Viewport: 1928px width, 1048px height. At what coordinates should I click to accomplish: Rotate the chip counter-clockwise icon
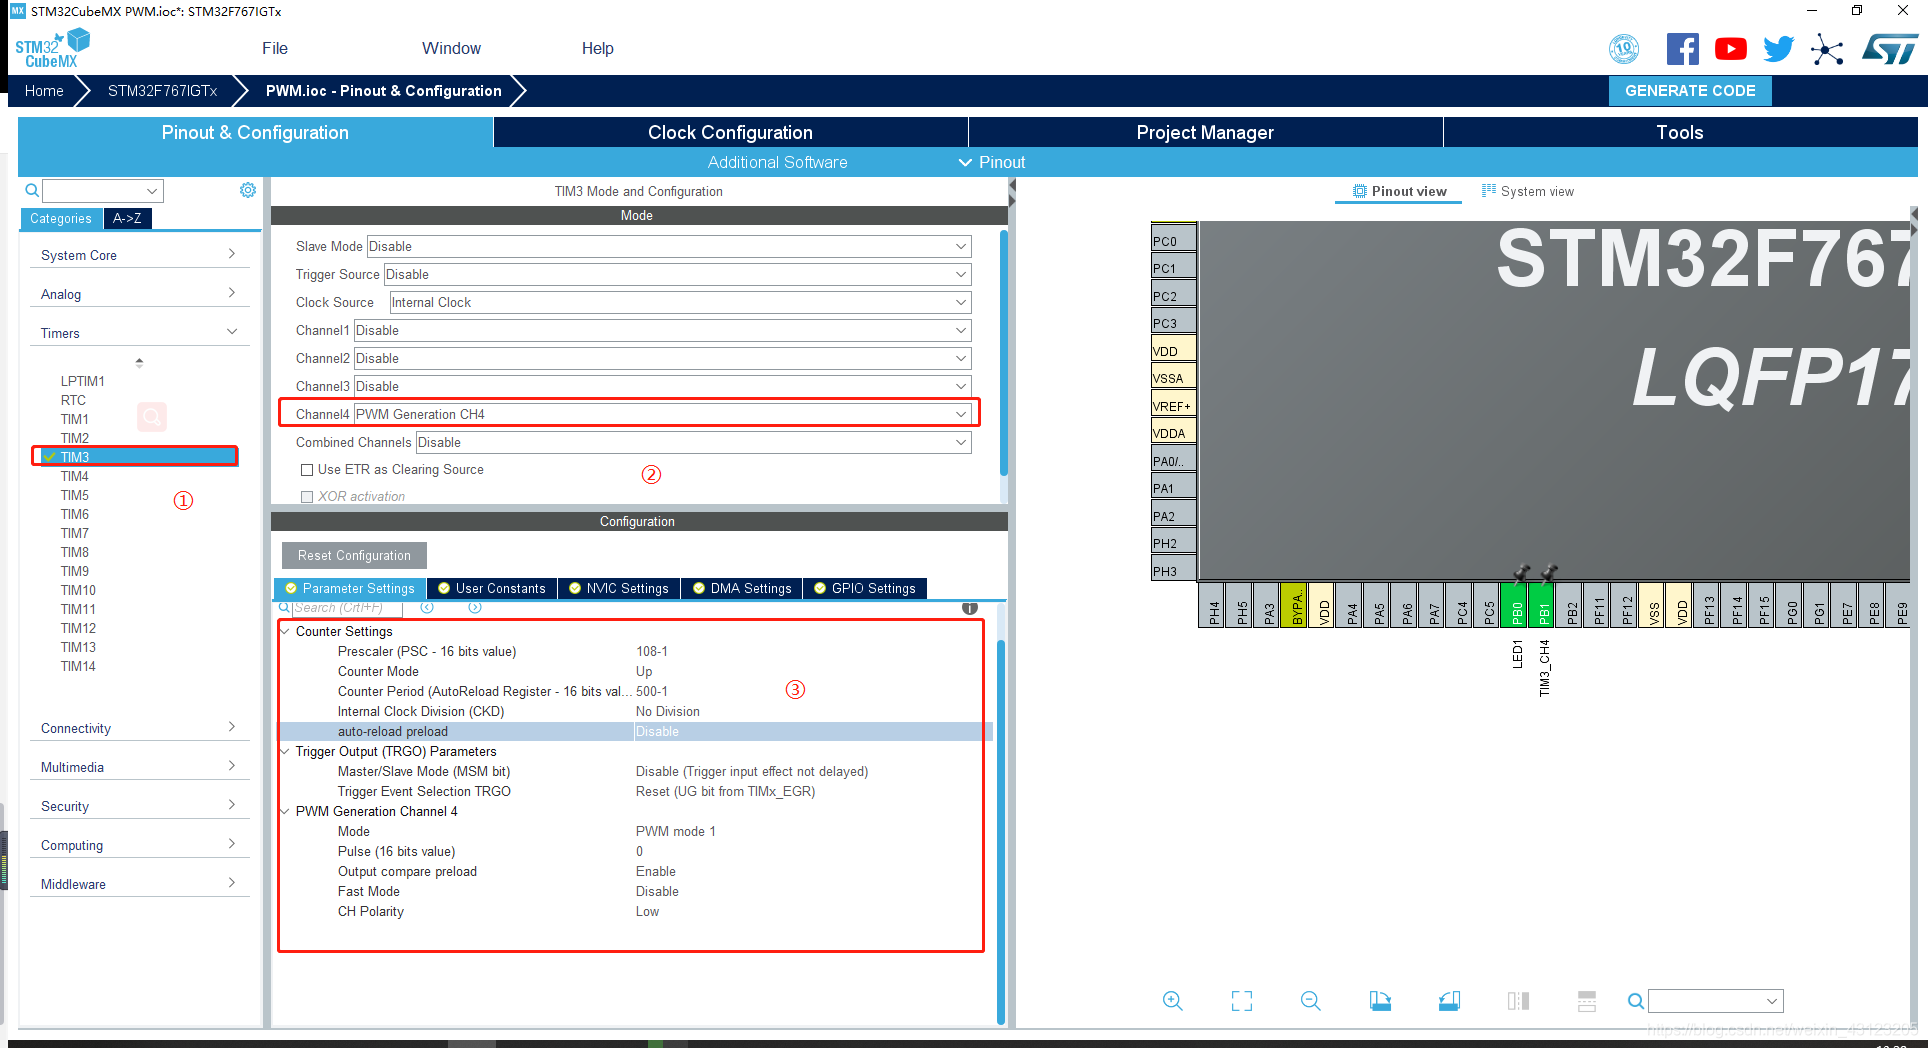(1449, 1000)
